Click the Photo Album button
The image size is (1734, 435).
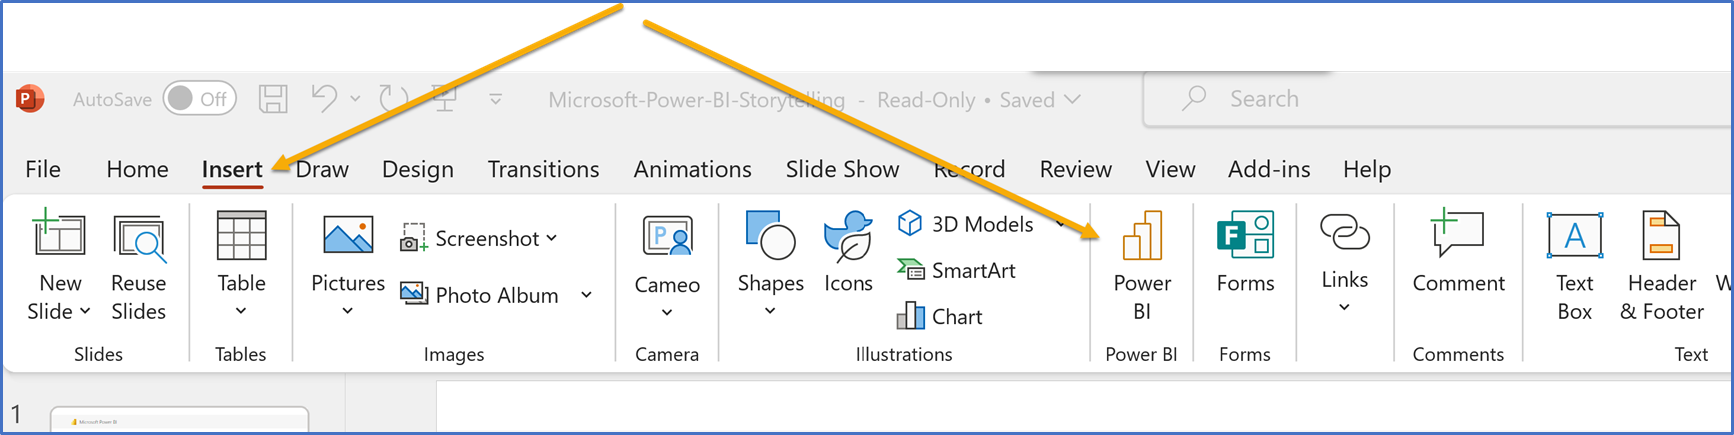click(x=479, y=295)
